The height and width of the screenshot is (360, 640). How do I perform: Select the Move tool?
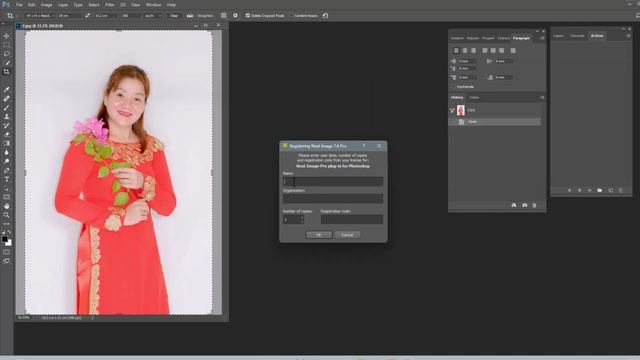pyautogui.click(x=7, y=36)
